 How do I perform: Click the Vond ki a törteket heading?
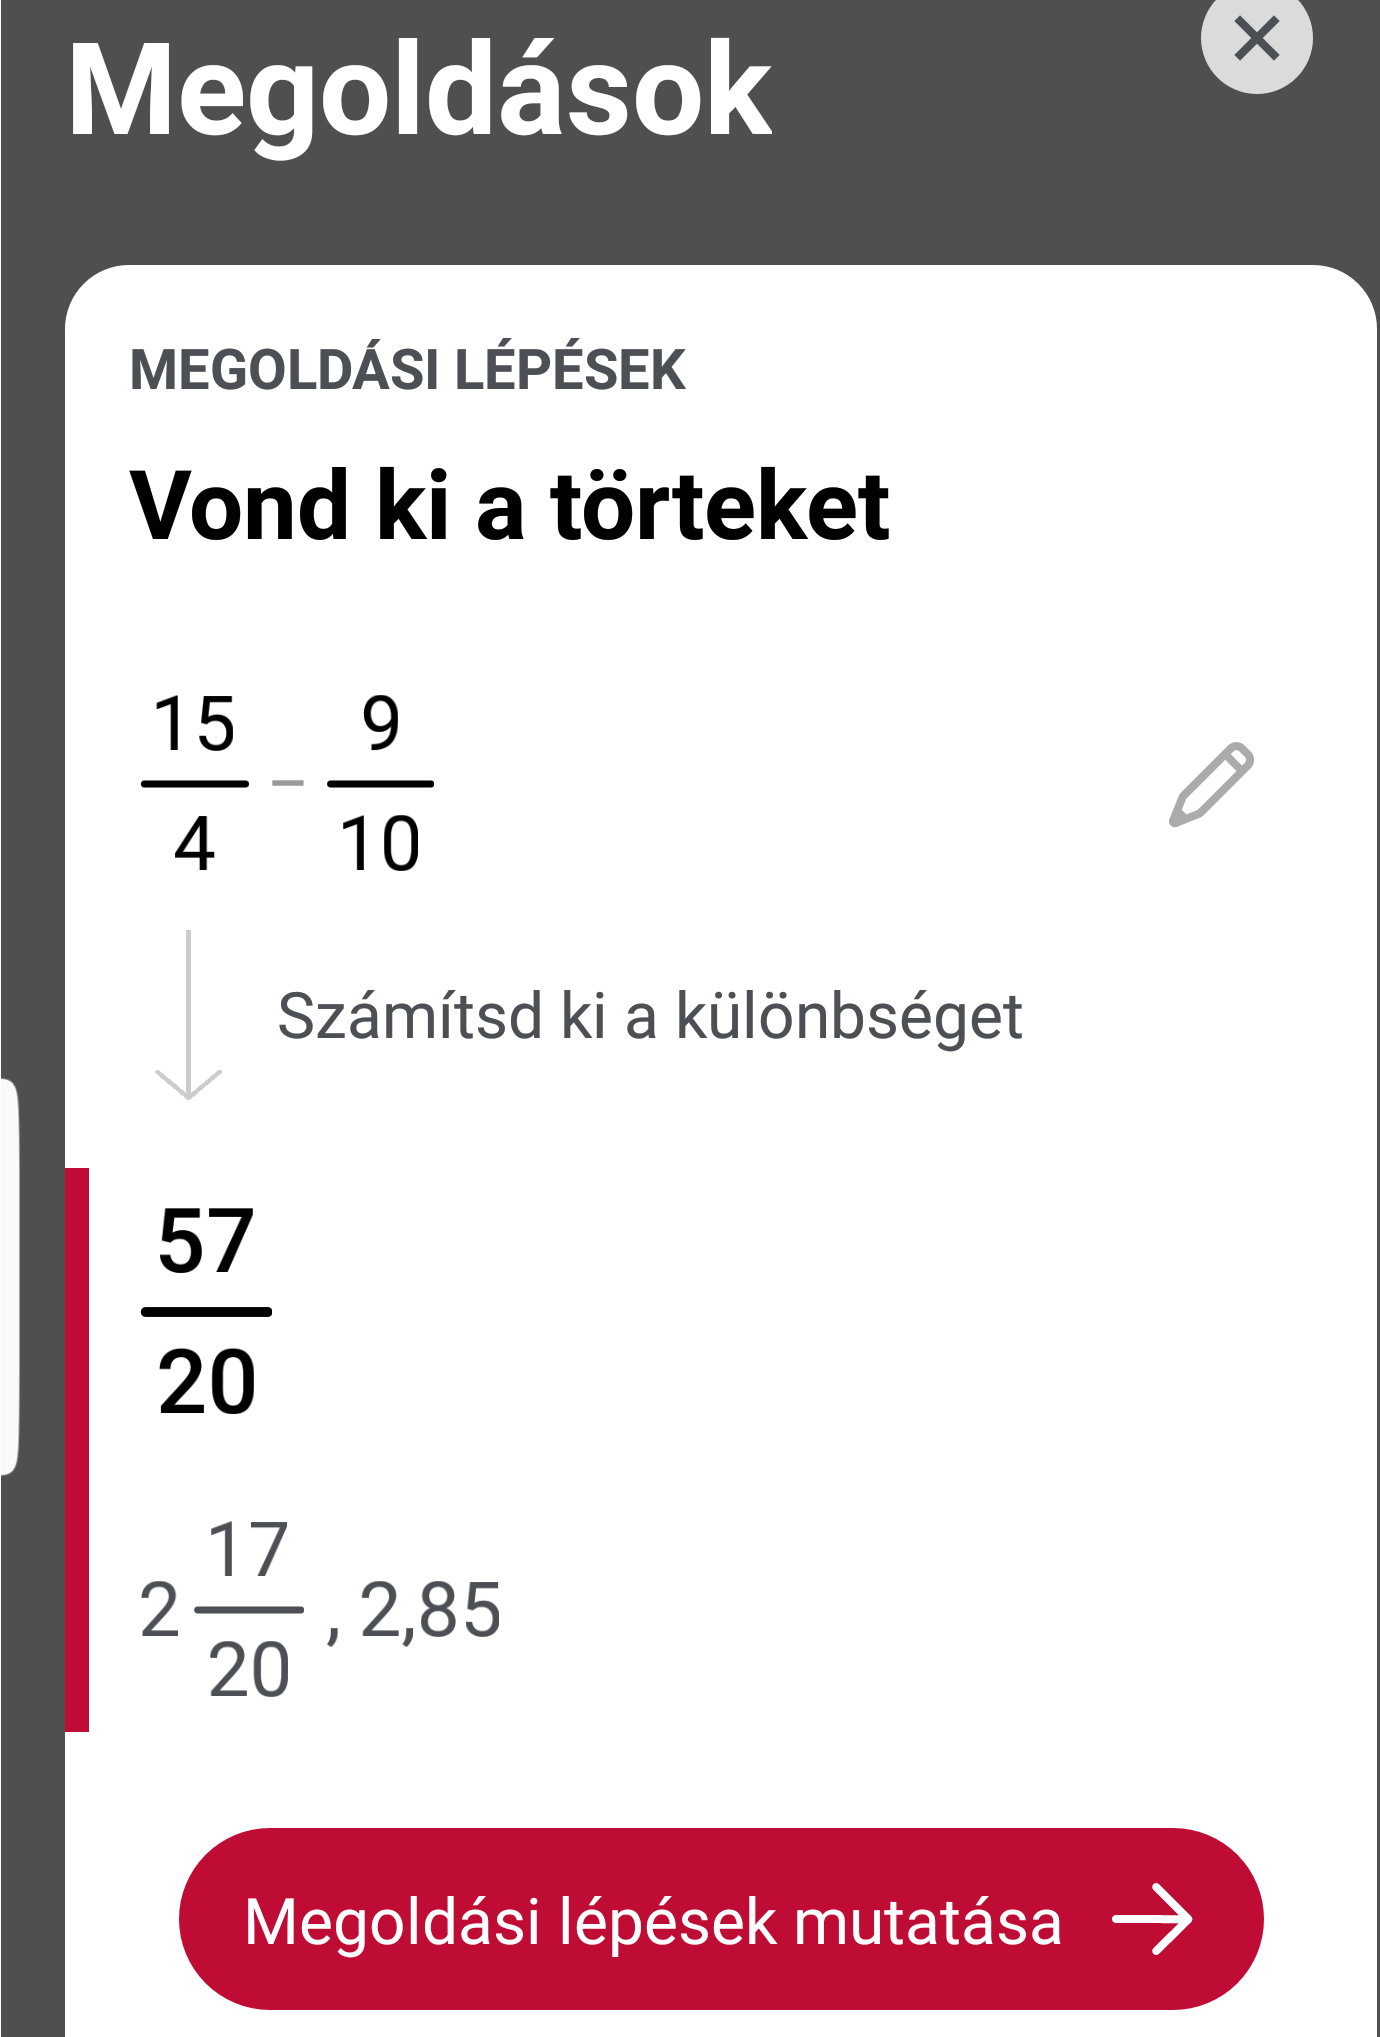tap(509, 506)
